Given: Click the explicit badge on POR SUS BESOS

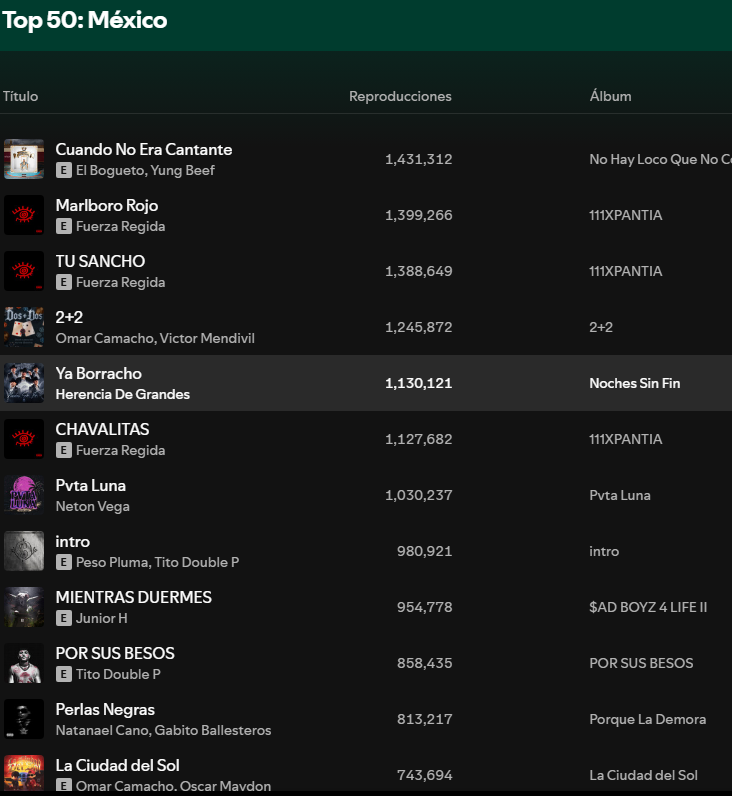Looking at the screenshot, I should [x=63, y=674].
